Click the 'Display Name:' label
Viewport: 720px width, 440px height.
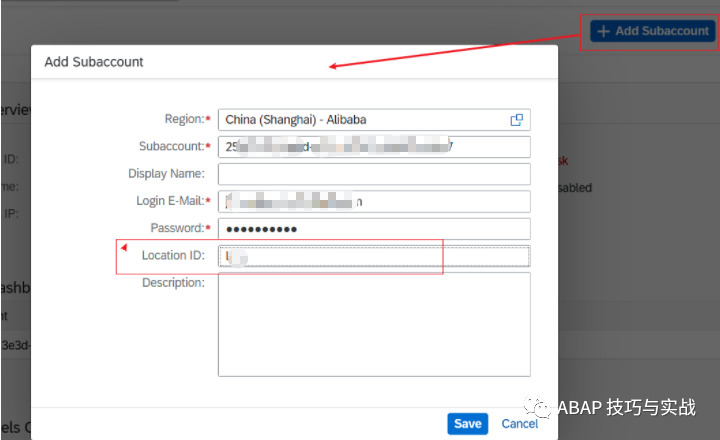pyautogui.click(x=166, y=173)
